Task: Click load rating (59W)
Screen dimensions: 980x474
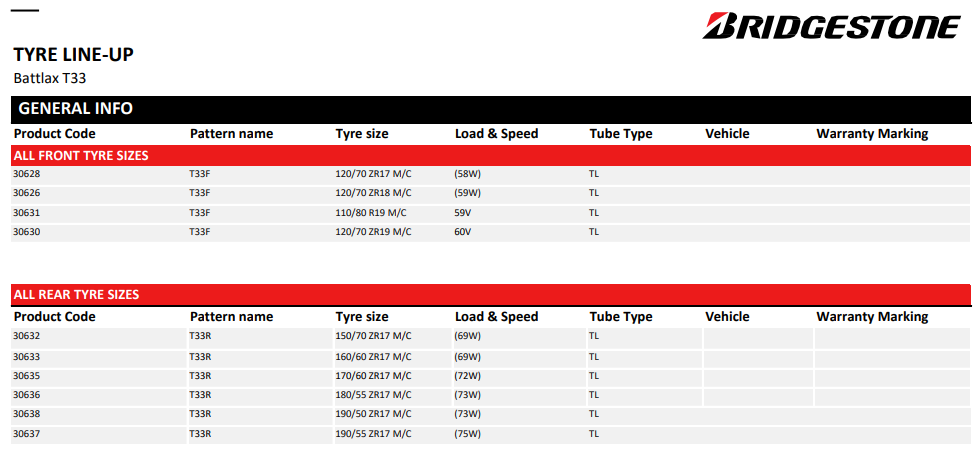Action: click(x=468, y=193)
